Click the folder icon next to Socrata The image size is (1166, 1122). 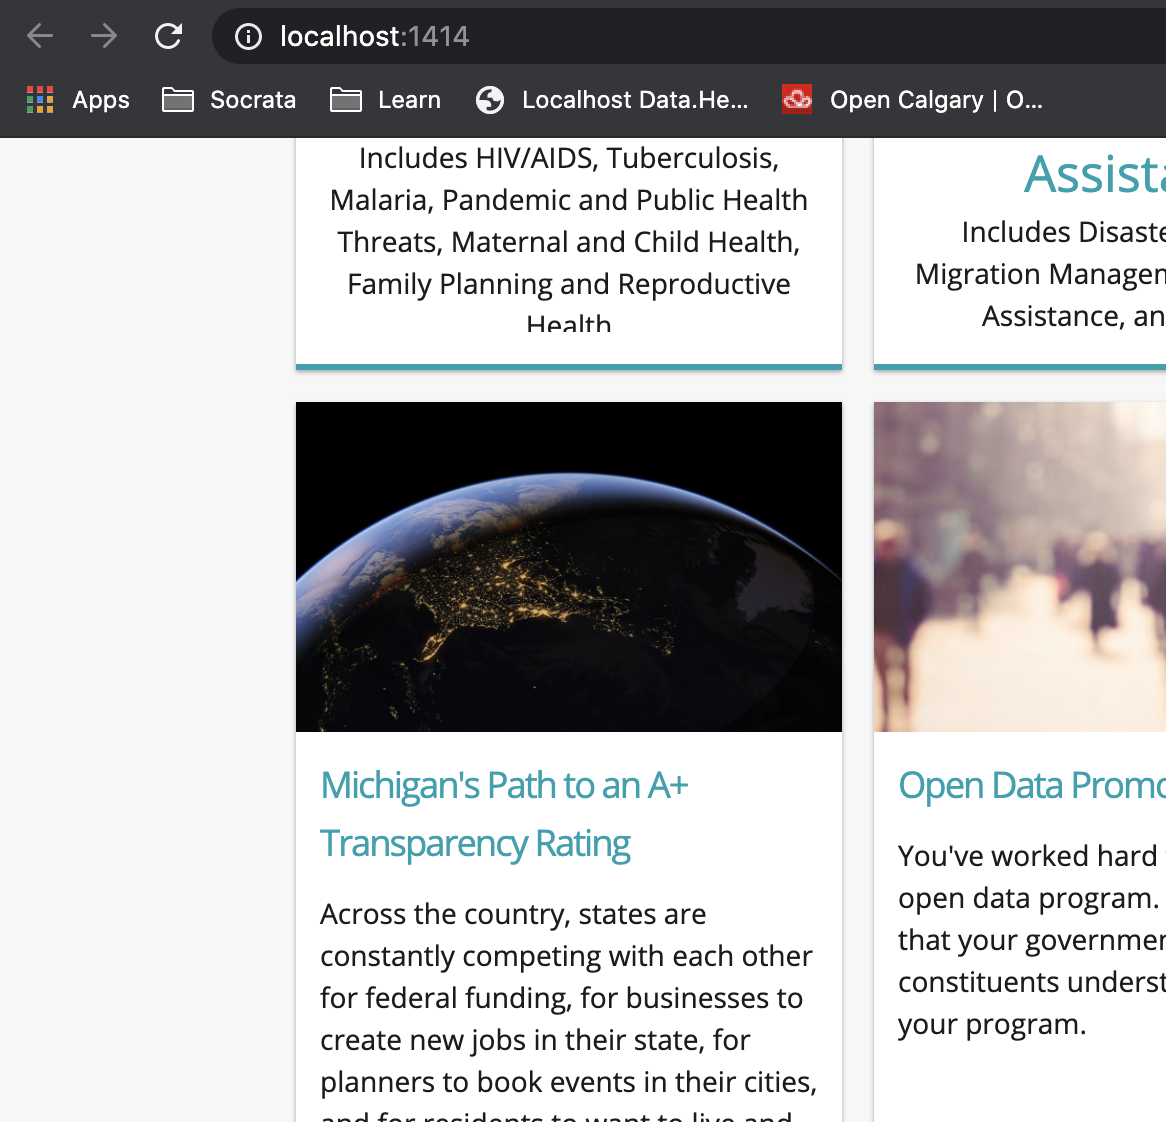click(x=178, y=100)
